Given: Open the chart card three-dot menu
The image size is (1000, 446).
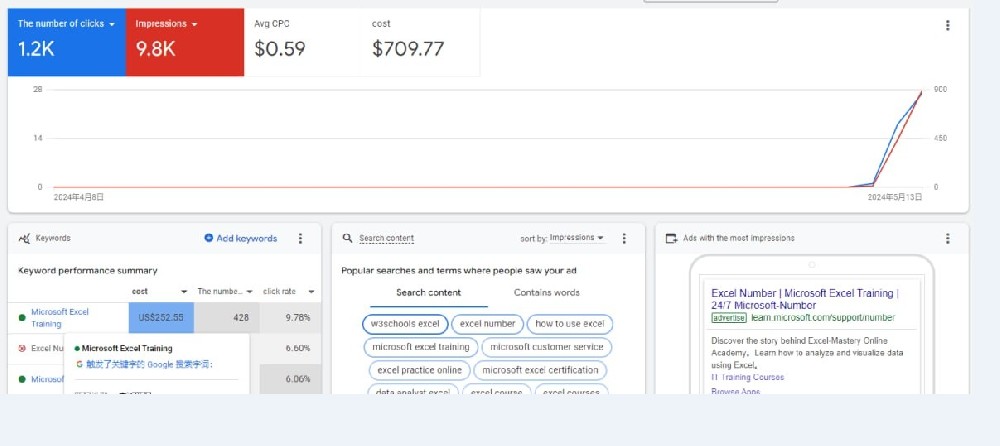Looking at the screenshot, I should click(x=947, y=26).
